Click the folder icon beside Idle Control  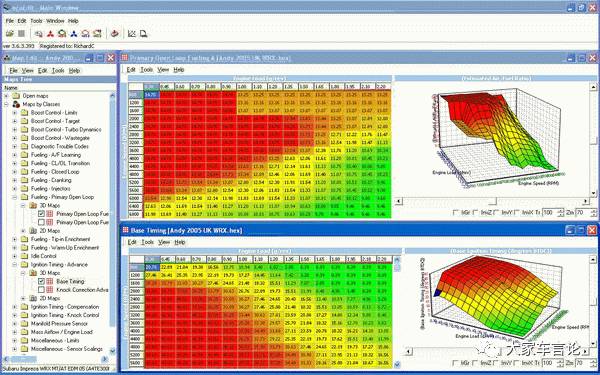click(x=24, y=256)
